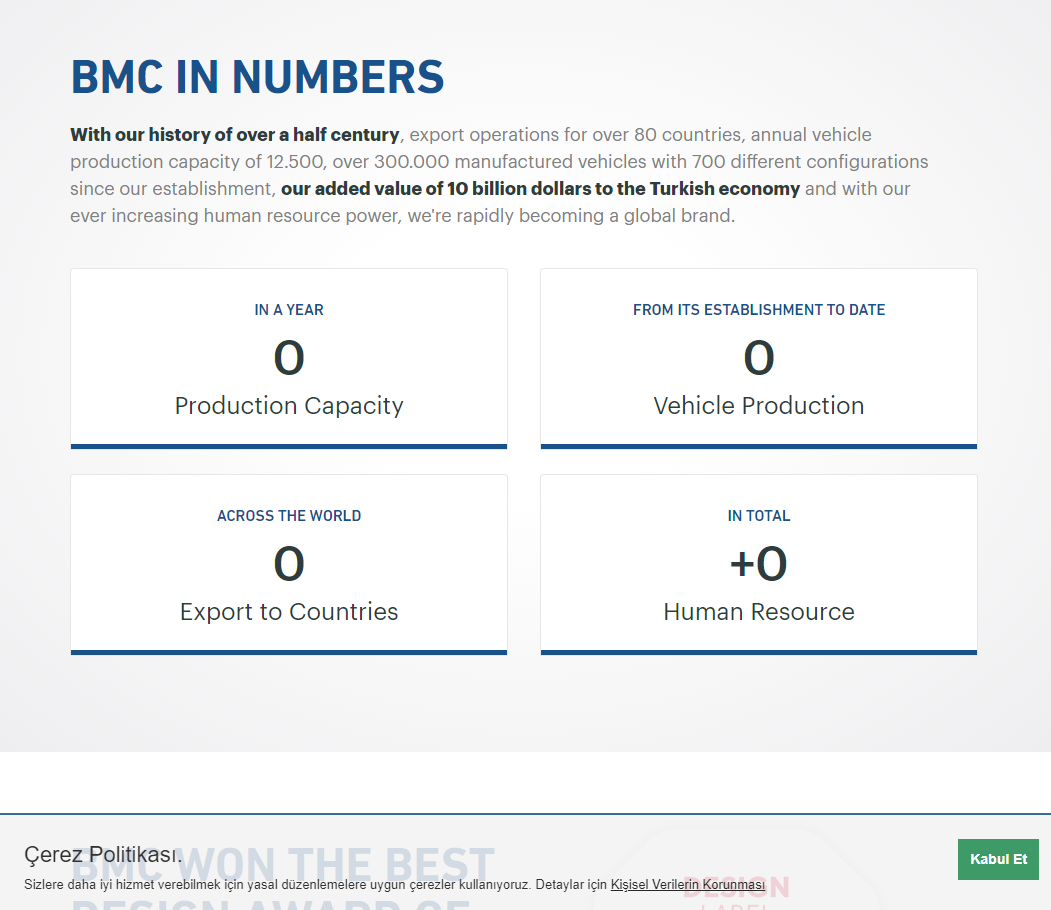Click the Human Resource text
The width and height of the screenshot is (1051, 910).
758,612
